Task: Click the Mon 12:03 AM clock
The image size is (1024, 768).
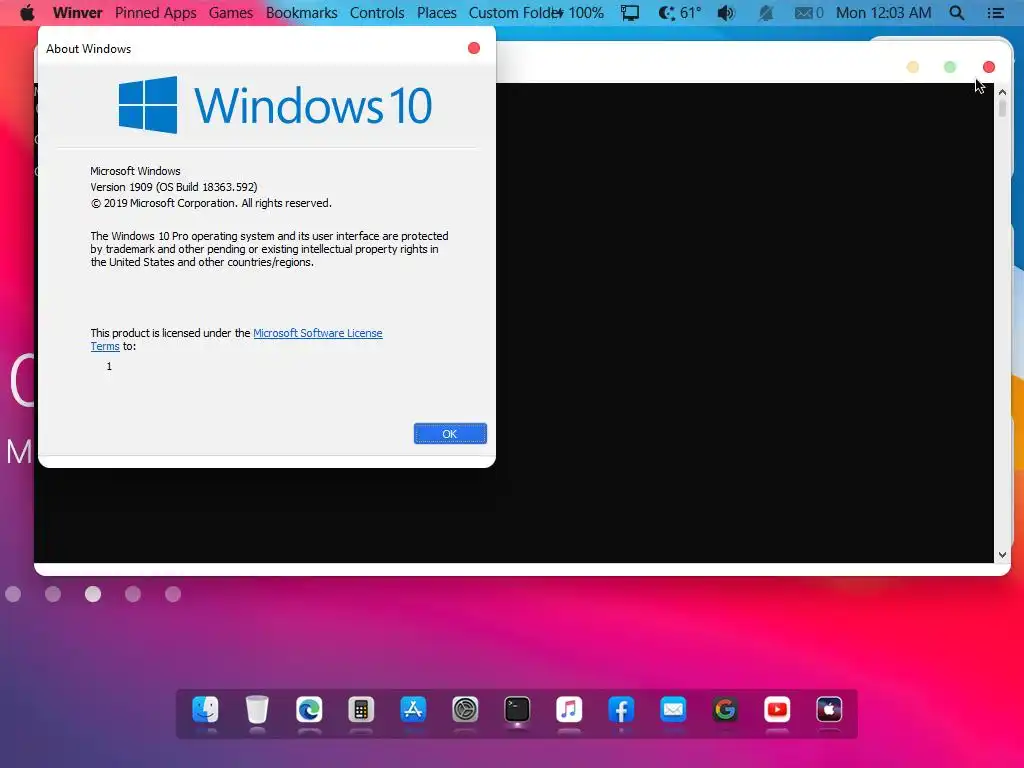Action: [x=884, y=12]
